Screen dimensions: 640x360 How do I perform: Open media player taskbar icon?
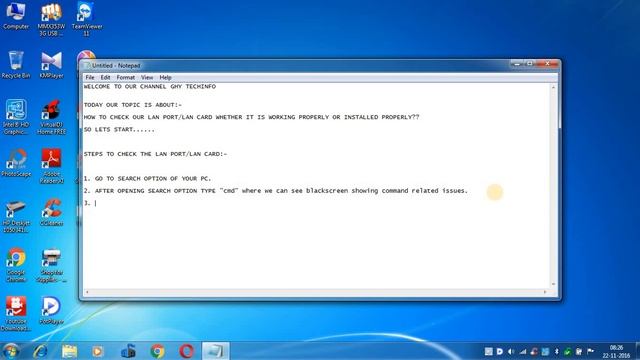click(x=98, y=351)
